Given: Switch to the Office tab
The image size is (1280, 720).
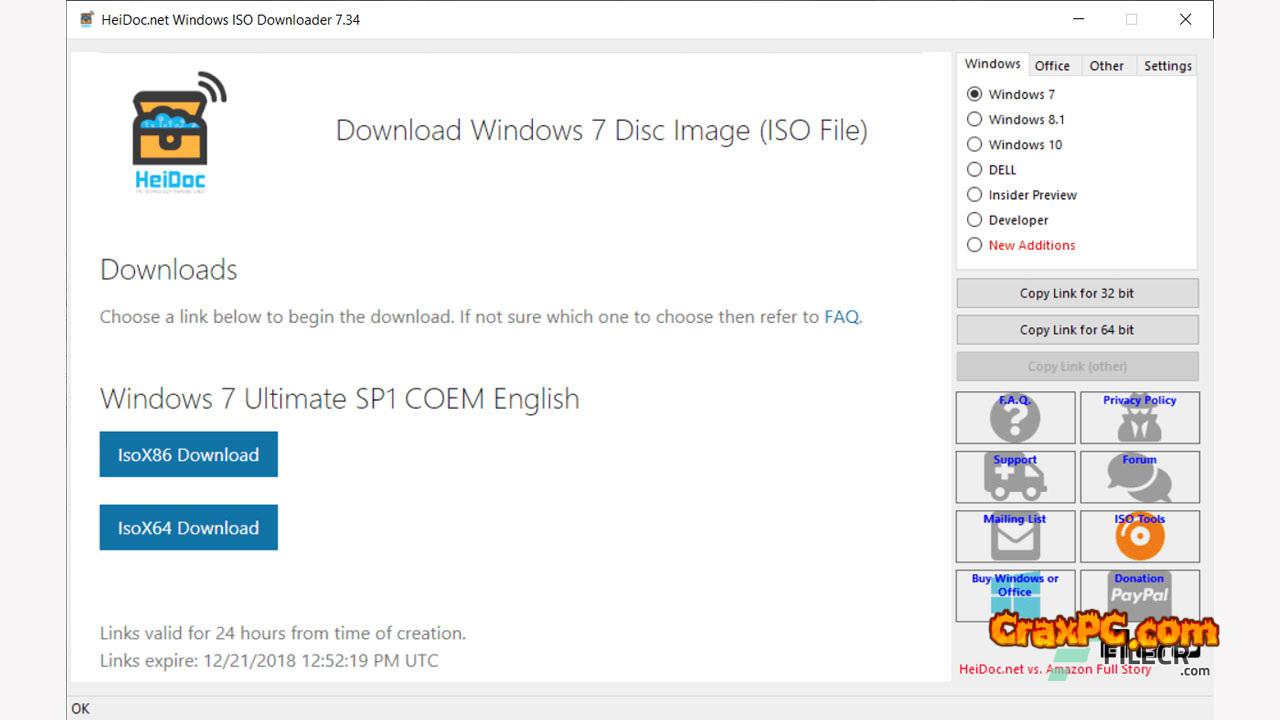Looking at the screenshot, I should 1052,66.
